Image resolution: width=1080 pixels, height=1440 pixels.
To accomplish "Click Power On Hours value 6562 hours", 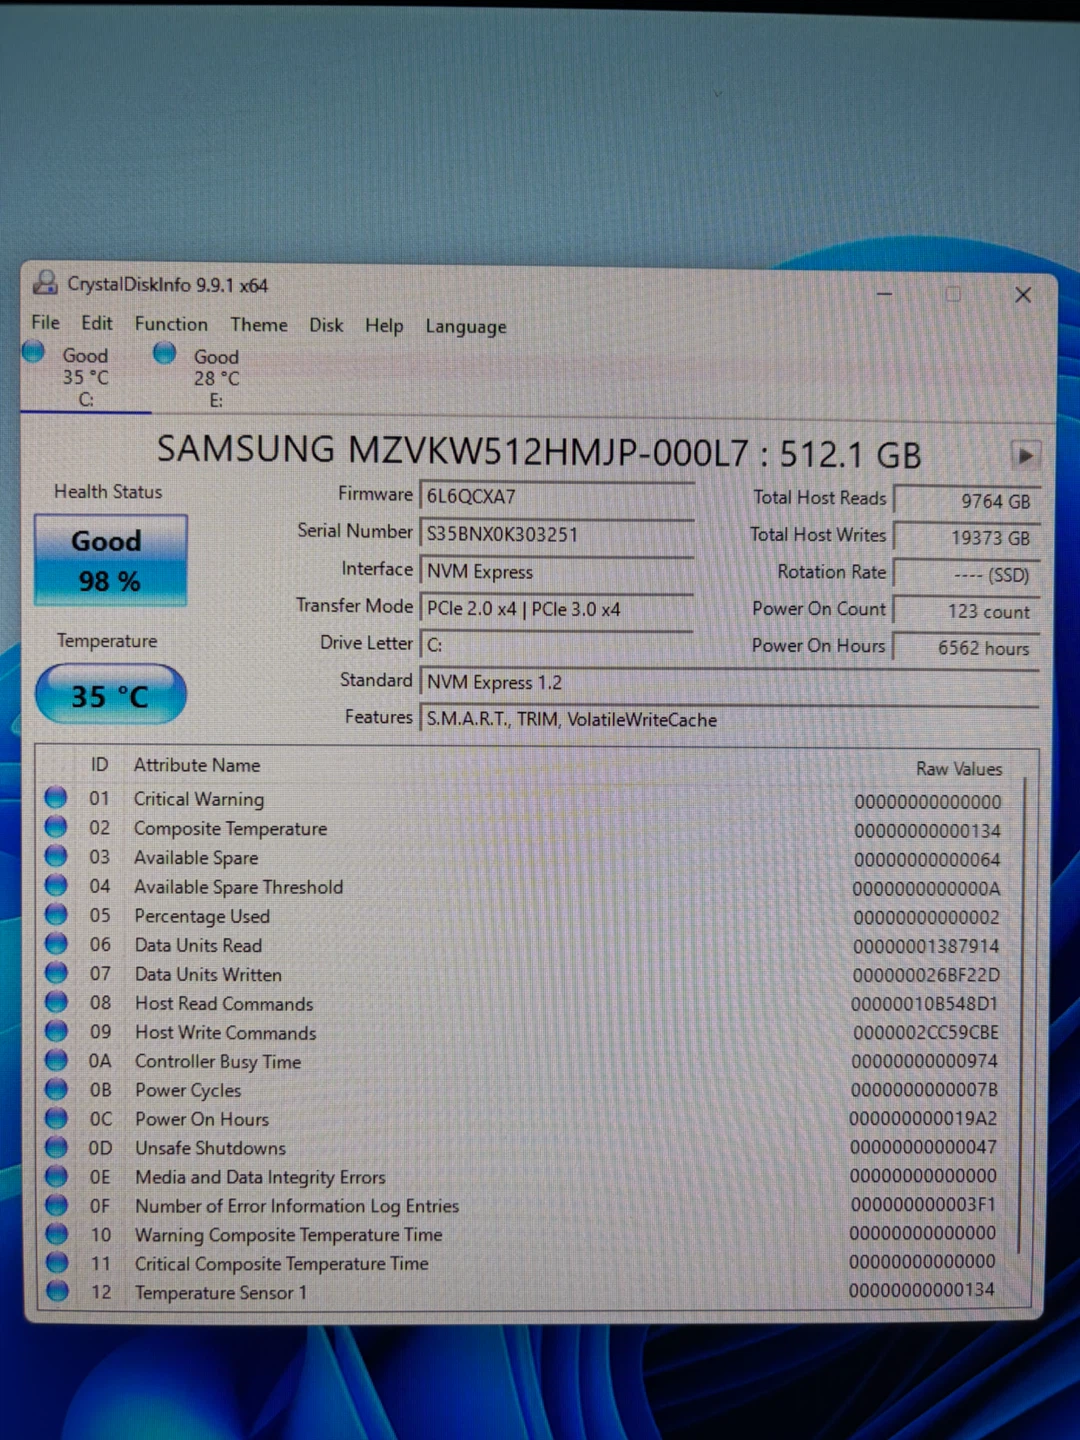I will pyautogui.click(x=966, y=648).
